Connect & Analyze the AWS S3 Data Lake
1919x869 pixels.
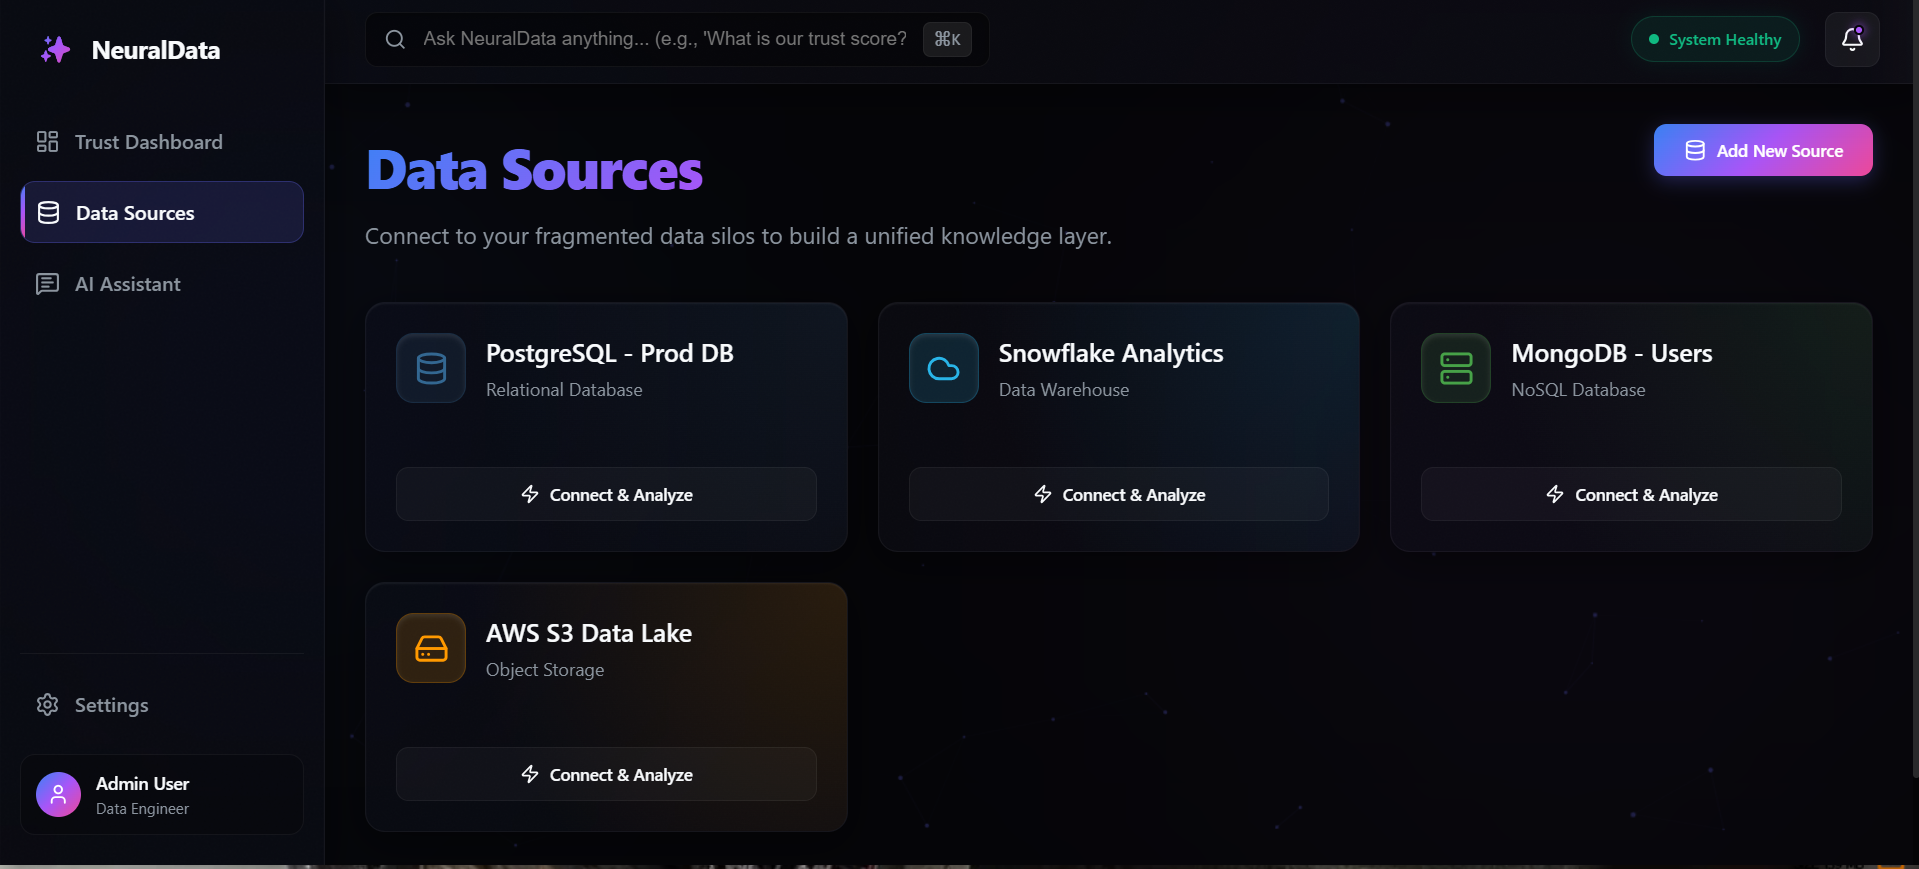pyautogui.click(x=606, y=774)
